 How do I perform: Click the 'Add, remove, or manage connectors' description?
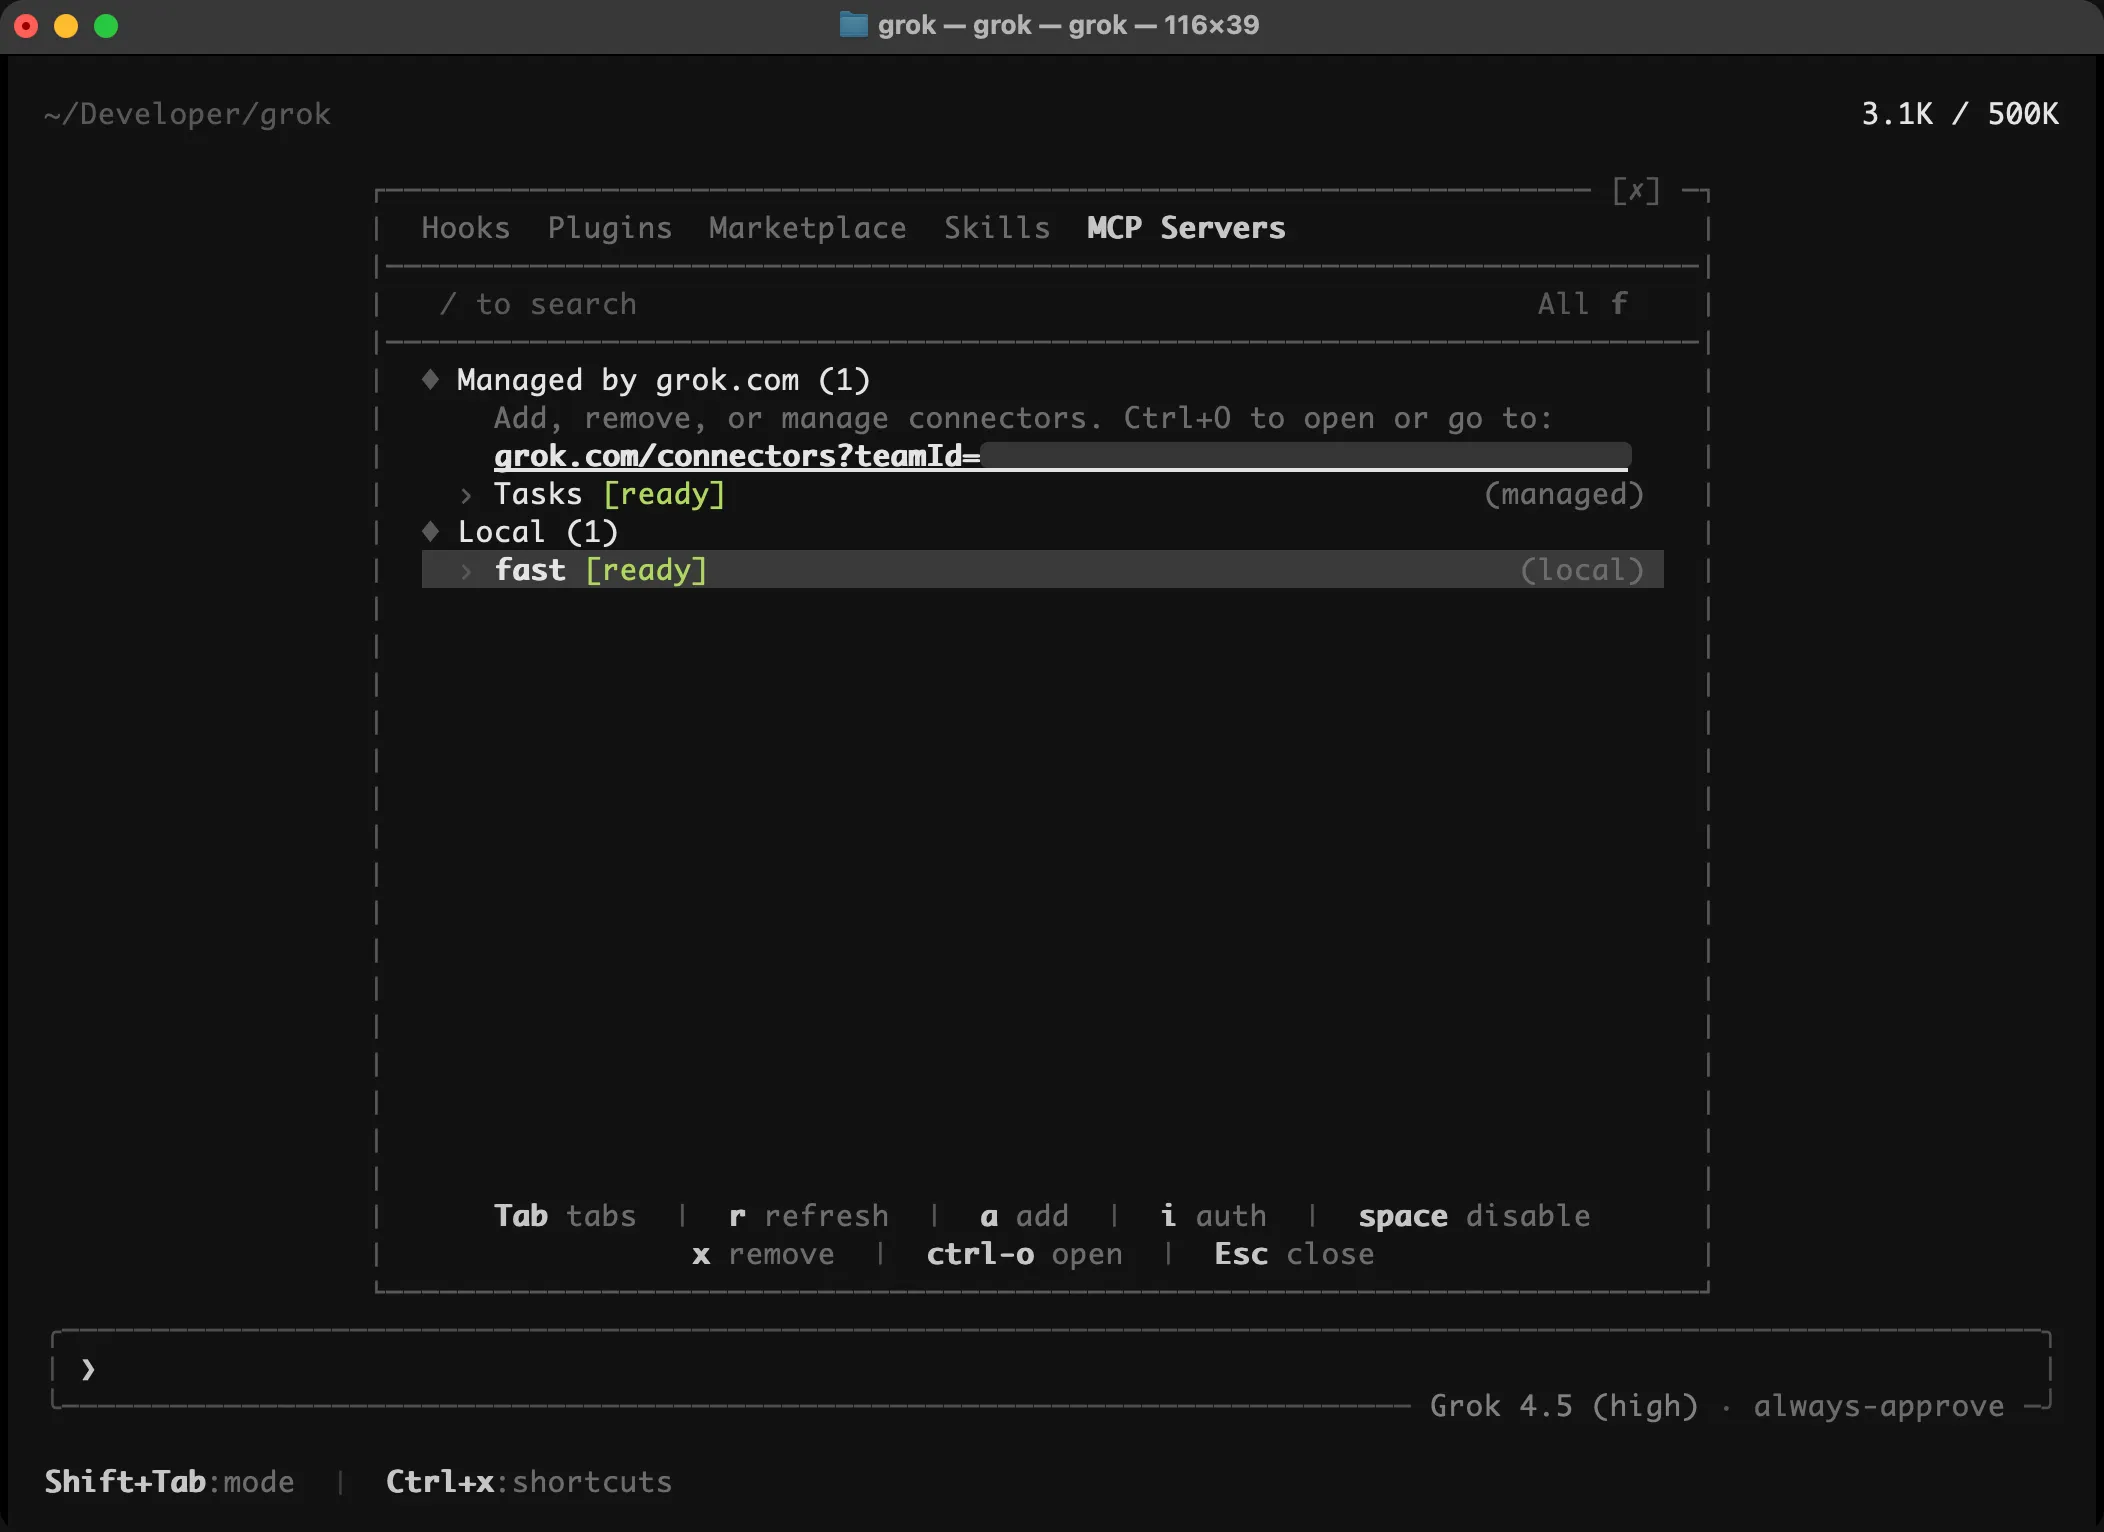click(1023, 418)
